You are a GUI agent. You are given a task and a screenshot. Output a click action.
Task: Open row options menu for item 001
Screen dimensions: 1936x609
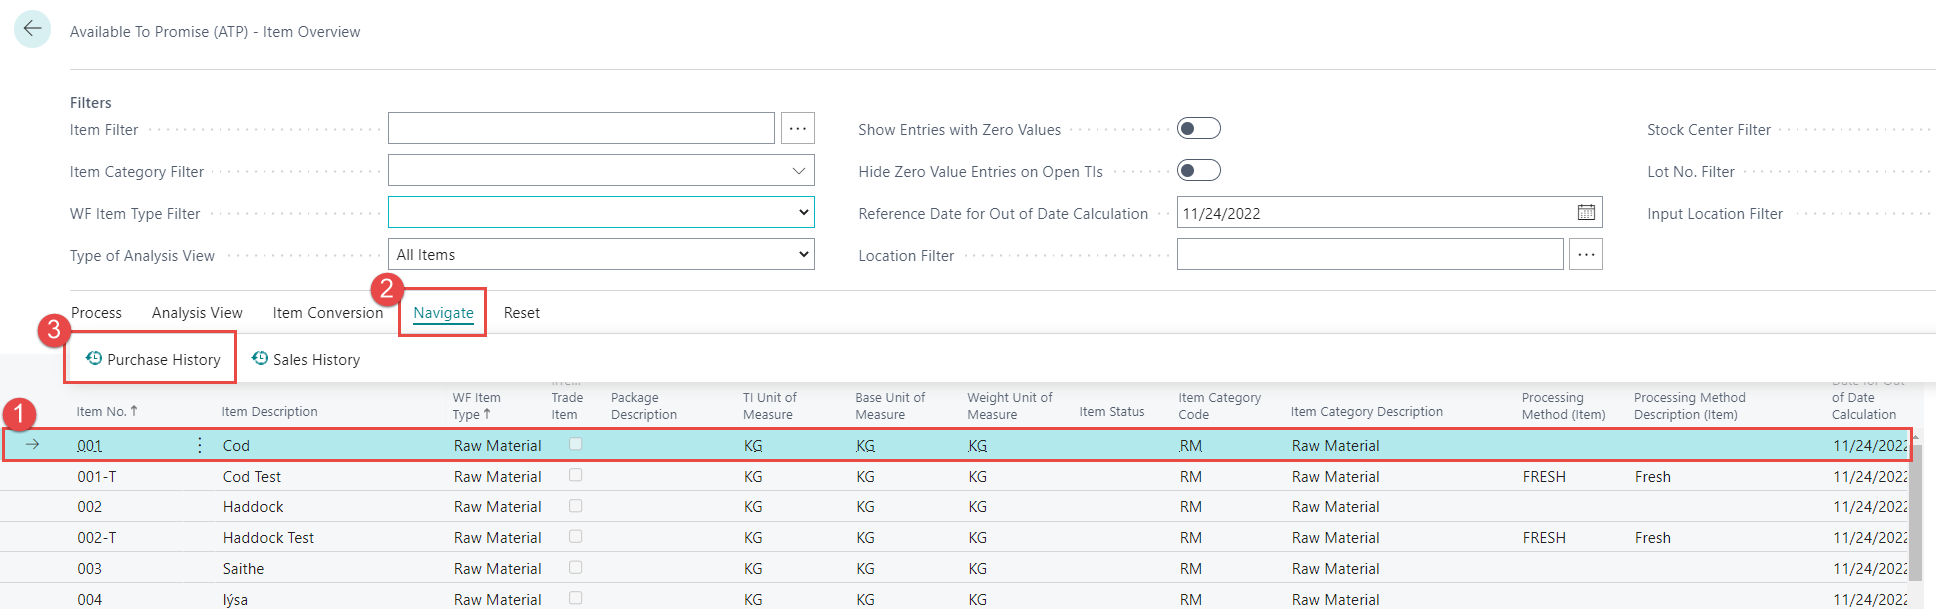point(200,445)
